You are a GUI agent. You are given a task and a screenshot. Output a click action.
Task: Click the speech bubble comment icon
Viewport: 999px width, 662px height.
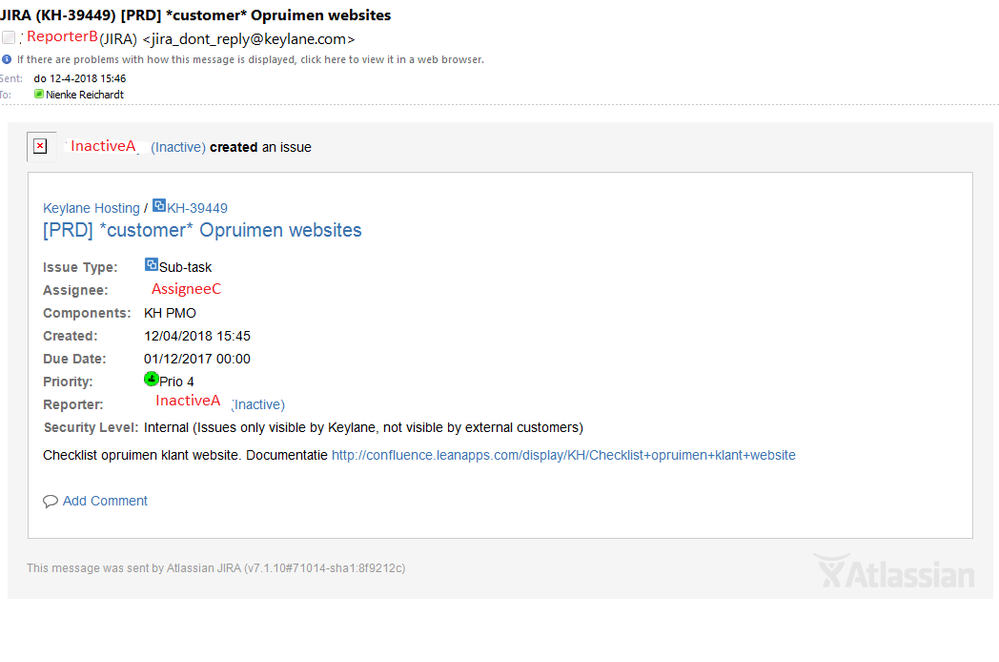click(50, 501)
